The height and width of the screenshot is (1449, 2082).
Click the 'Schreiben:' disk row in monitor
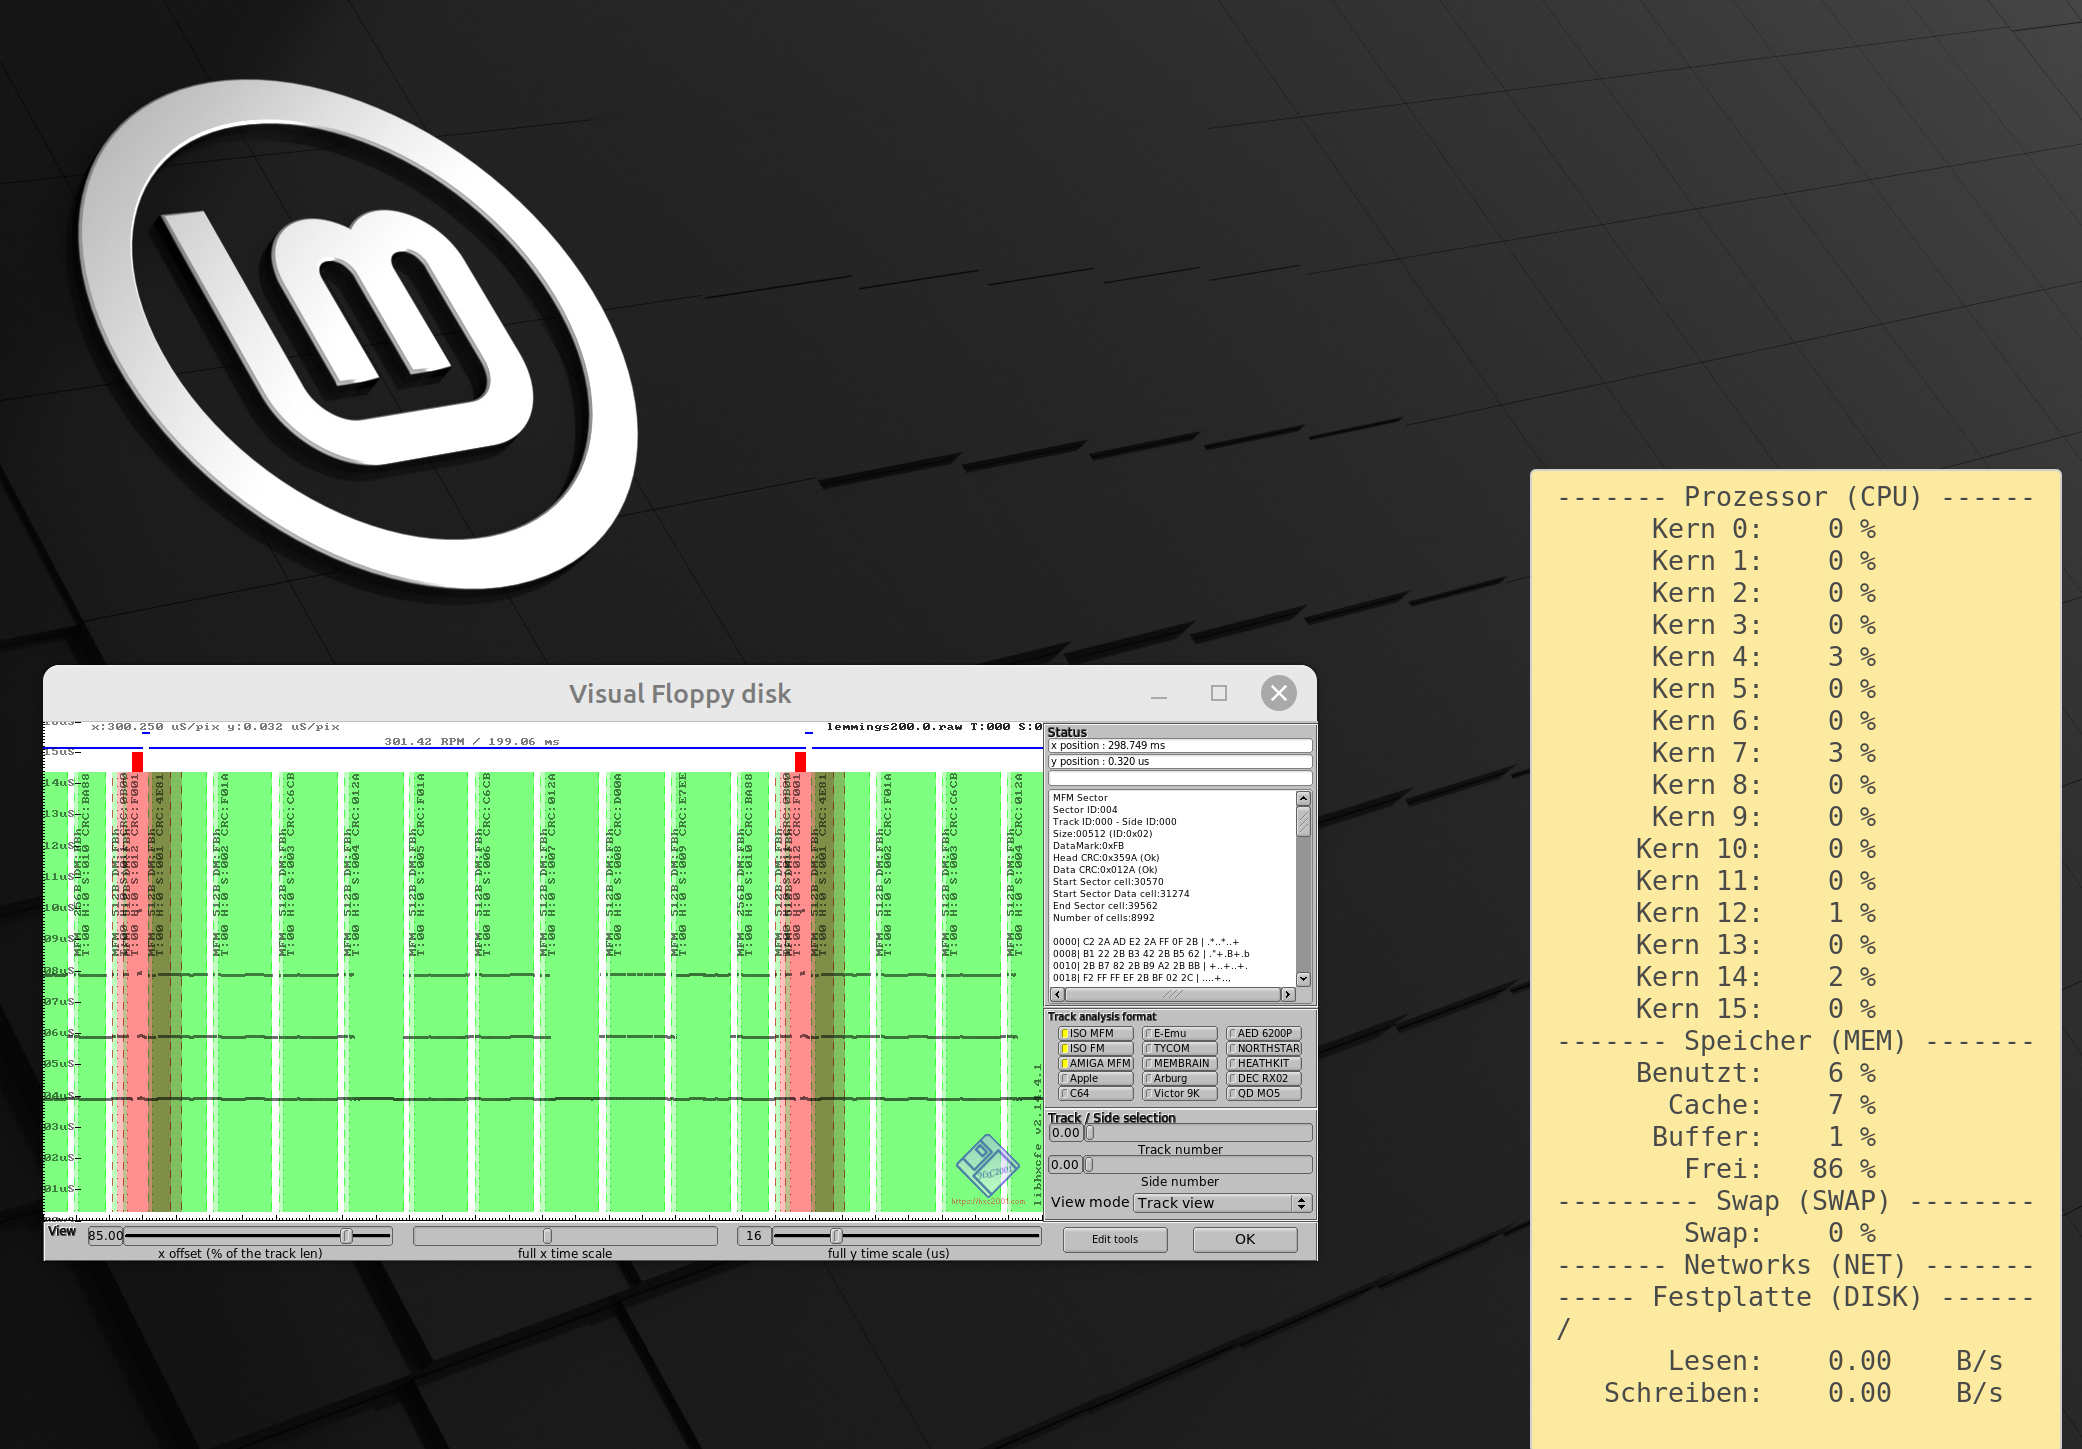coord(1803,1393)
